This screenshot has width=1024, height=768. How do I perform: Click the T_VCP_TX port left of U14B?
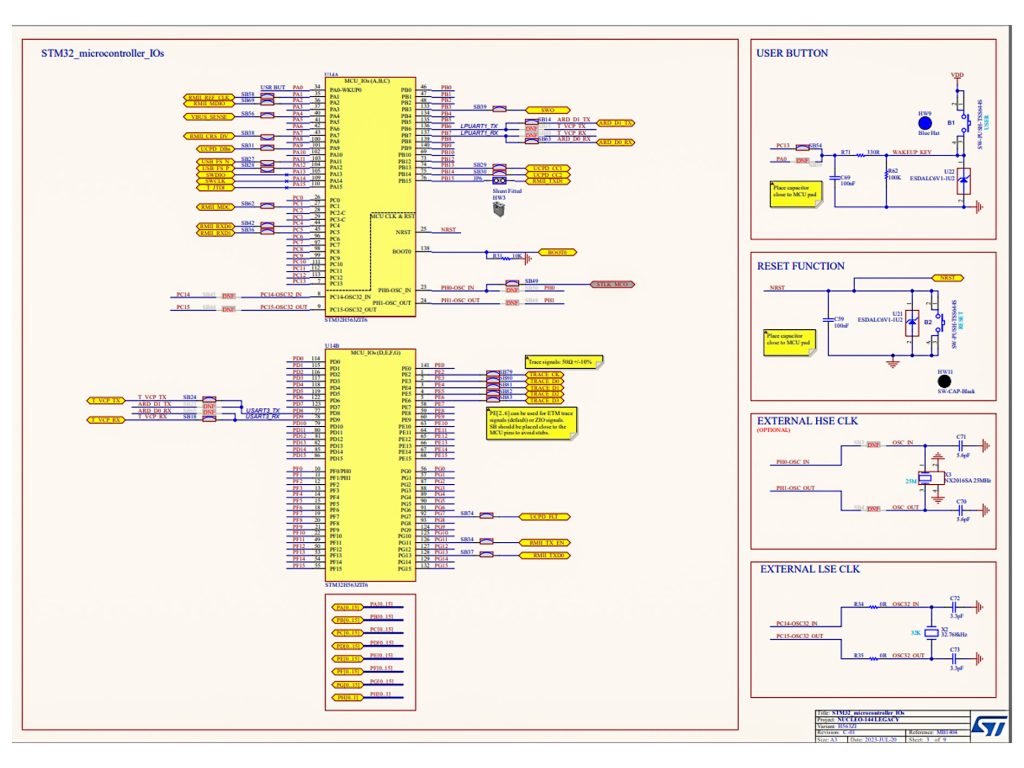coord(106,400)
